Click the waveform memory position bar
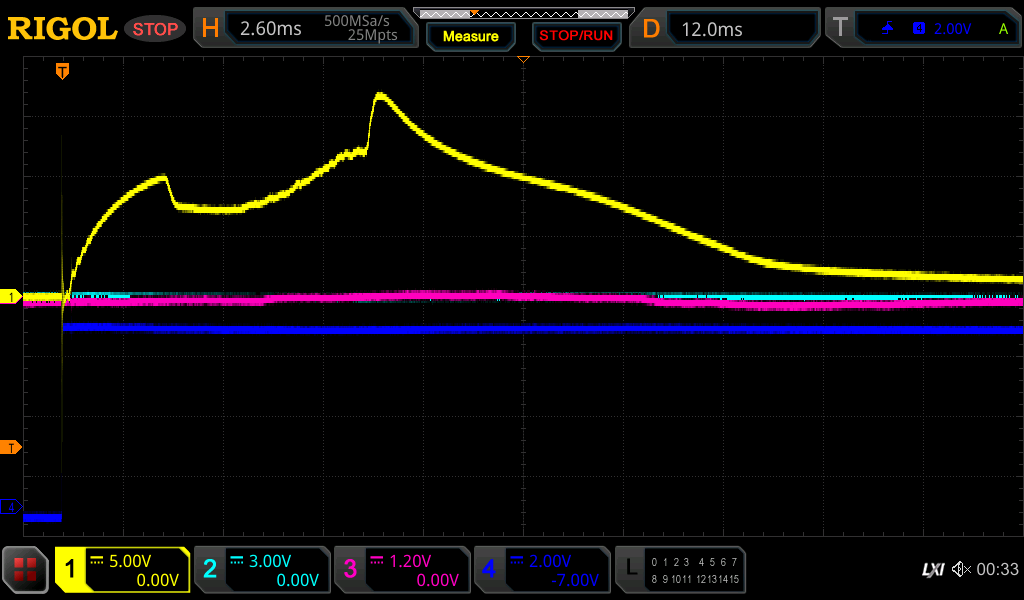The width and height of the screenshot is (1024, 600). pos(522,13)
